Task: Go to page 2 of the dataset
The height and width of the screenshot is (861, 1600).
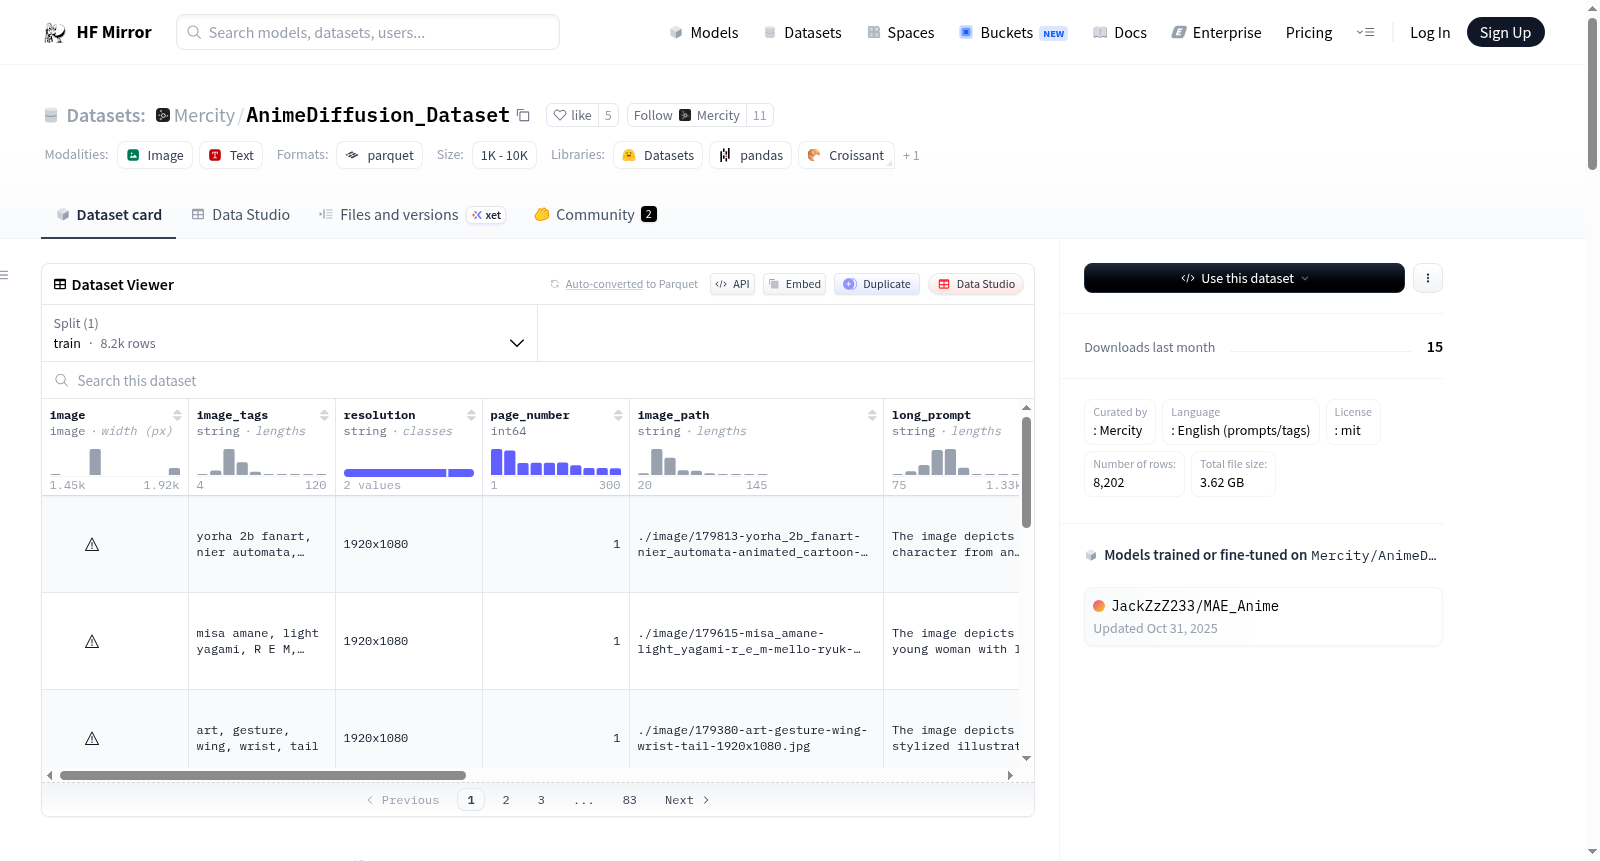Action: click(x=506, y=800)
